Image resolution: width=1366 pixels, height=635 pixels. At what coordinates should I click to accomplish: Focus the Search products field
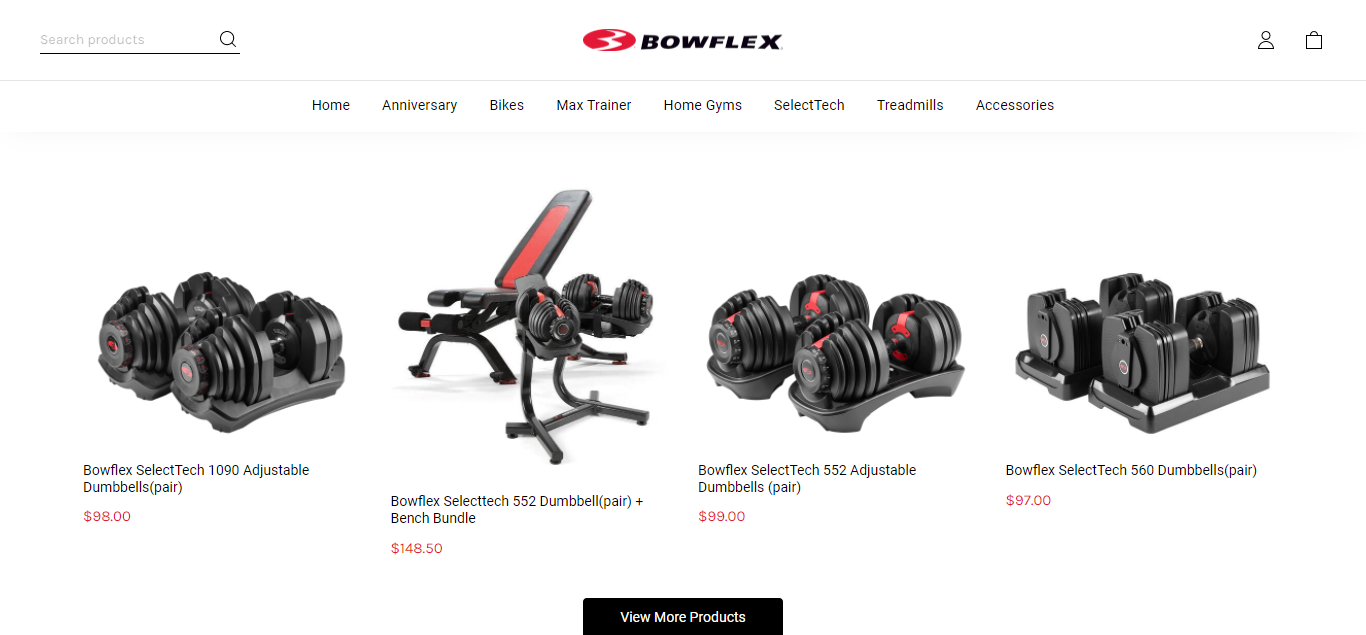(x=127, y=40)
